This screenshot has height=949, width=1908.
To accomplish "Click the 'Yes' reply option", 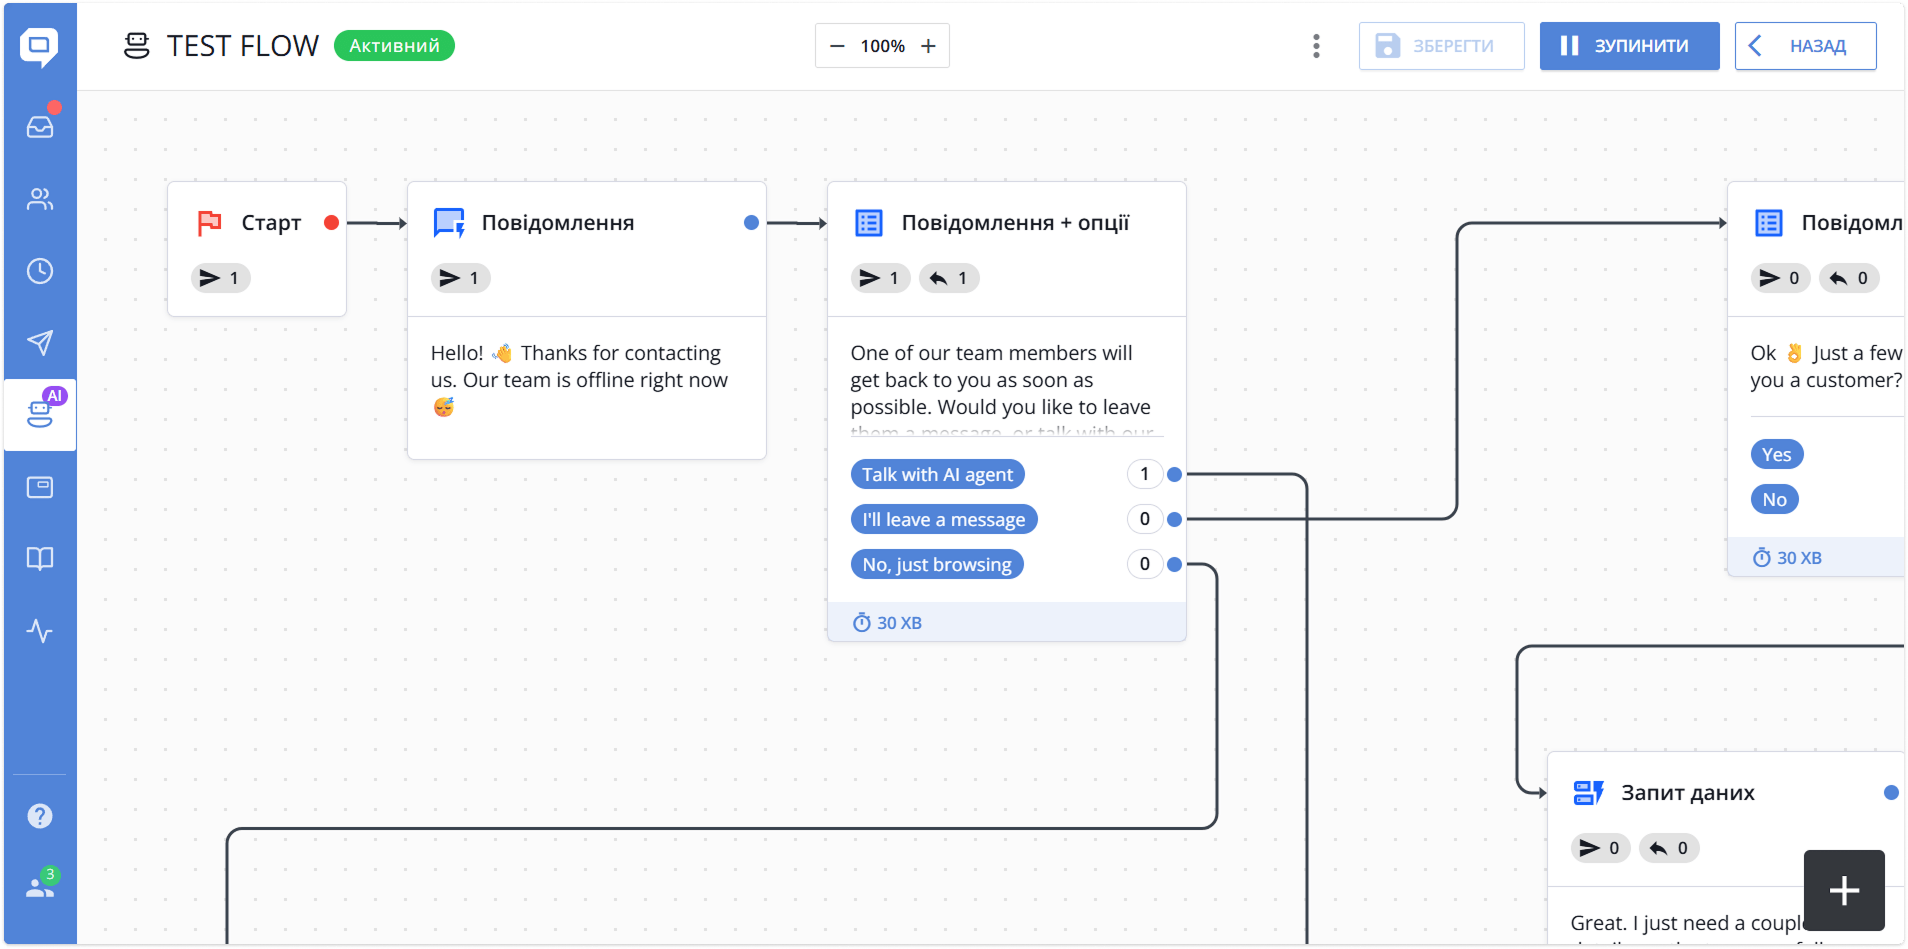I will [1777, 454].
